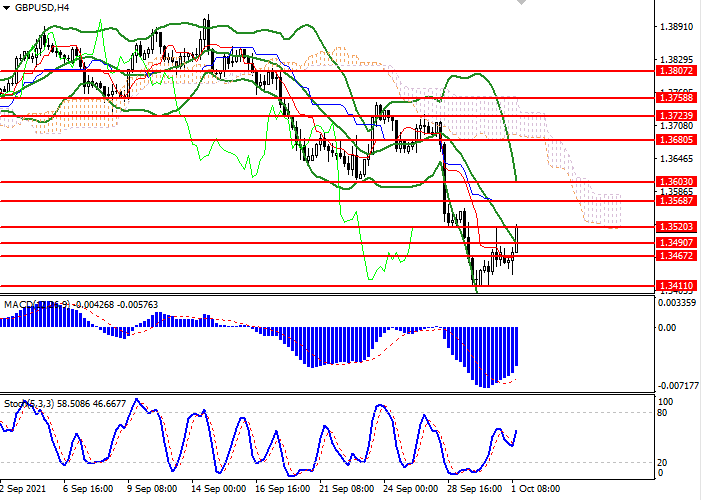Click the GBPUSD,H4 chart title
The image size is (701, 500).
point(42,8)
